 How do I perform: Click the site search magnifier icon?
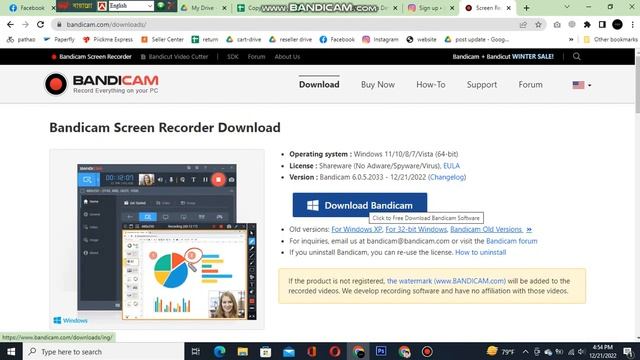(576, 56)
